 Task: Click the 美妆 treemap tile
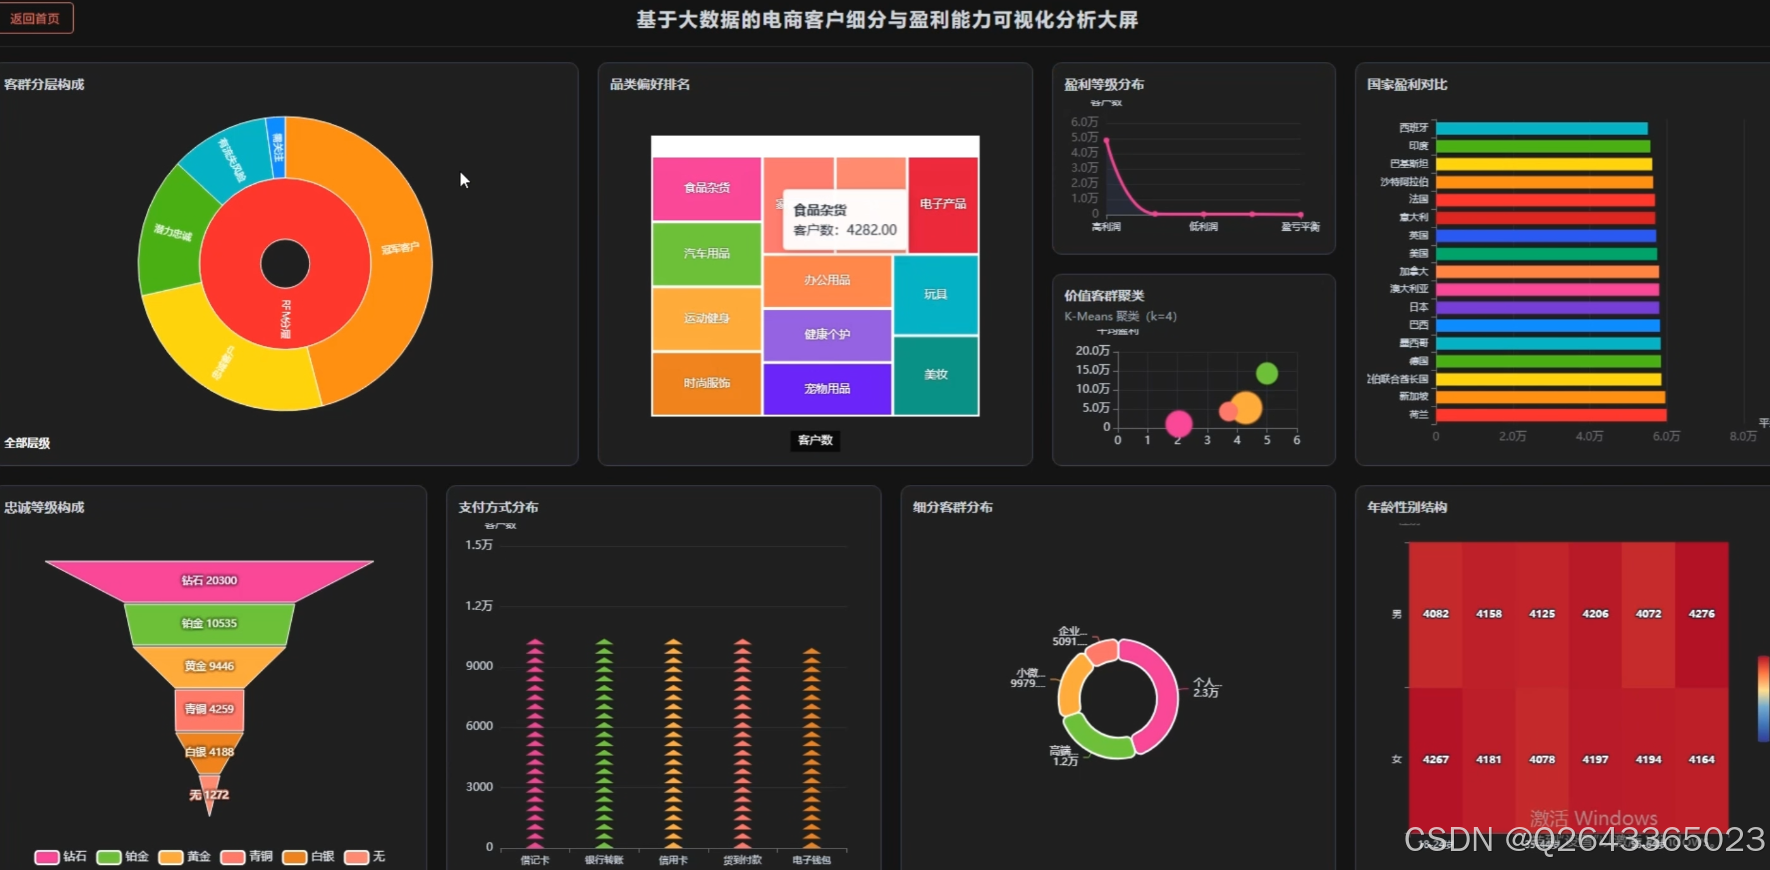[936, 375]
